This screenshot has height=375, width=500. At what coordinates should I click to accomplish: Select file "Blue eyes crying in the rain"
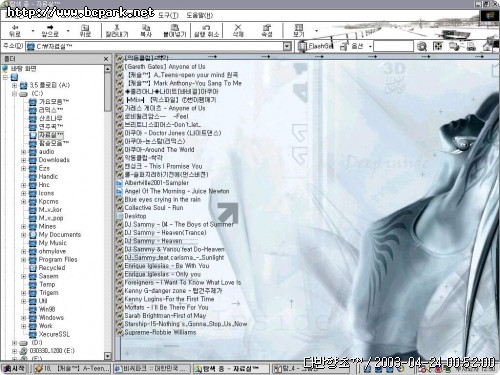point(163,200)
